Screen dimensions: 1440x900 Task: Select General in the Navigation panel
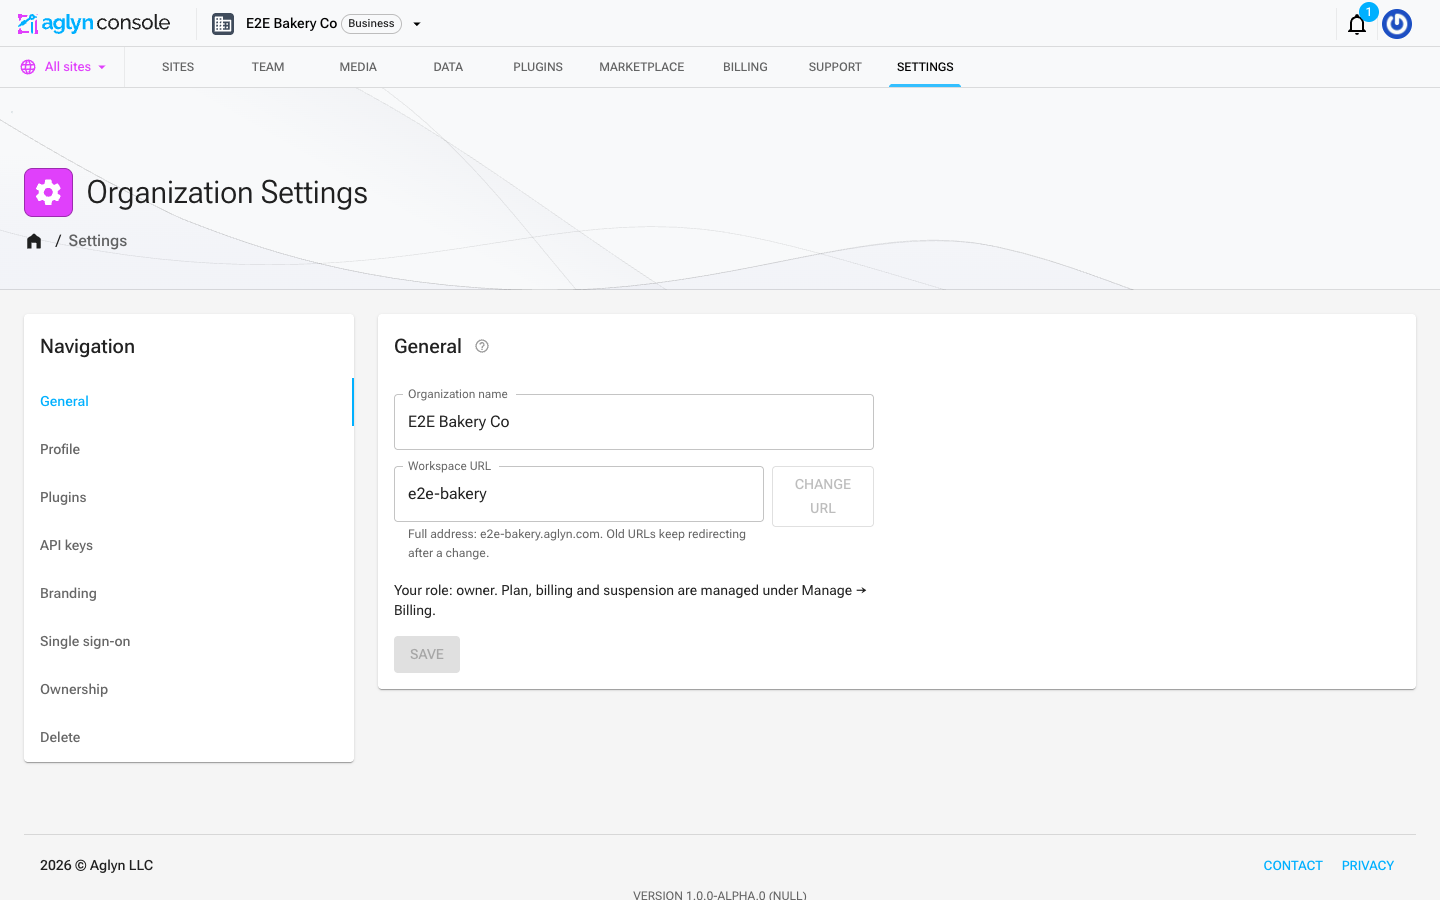point(189,401)
